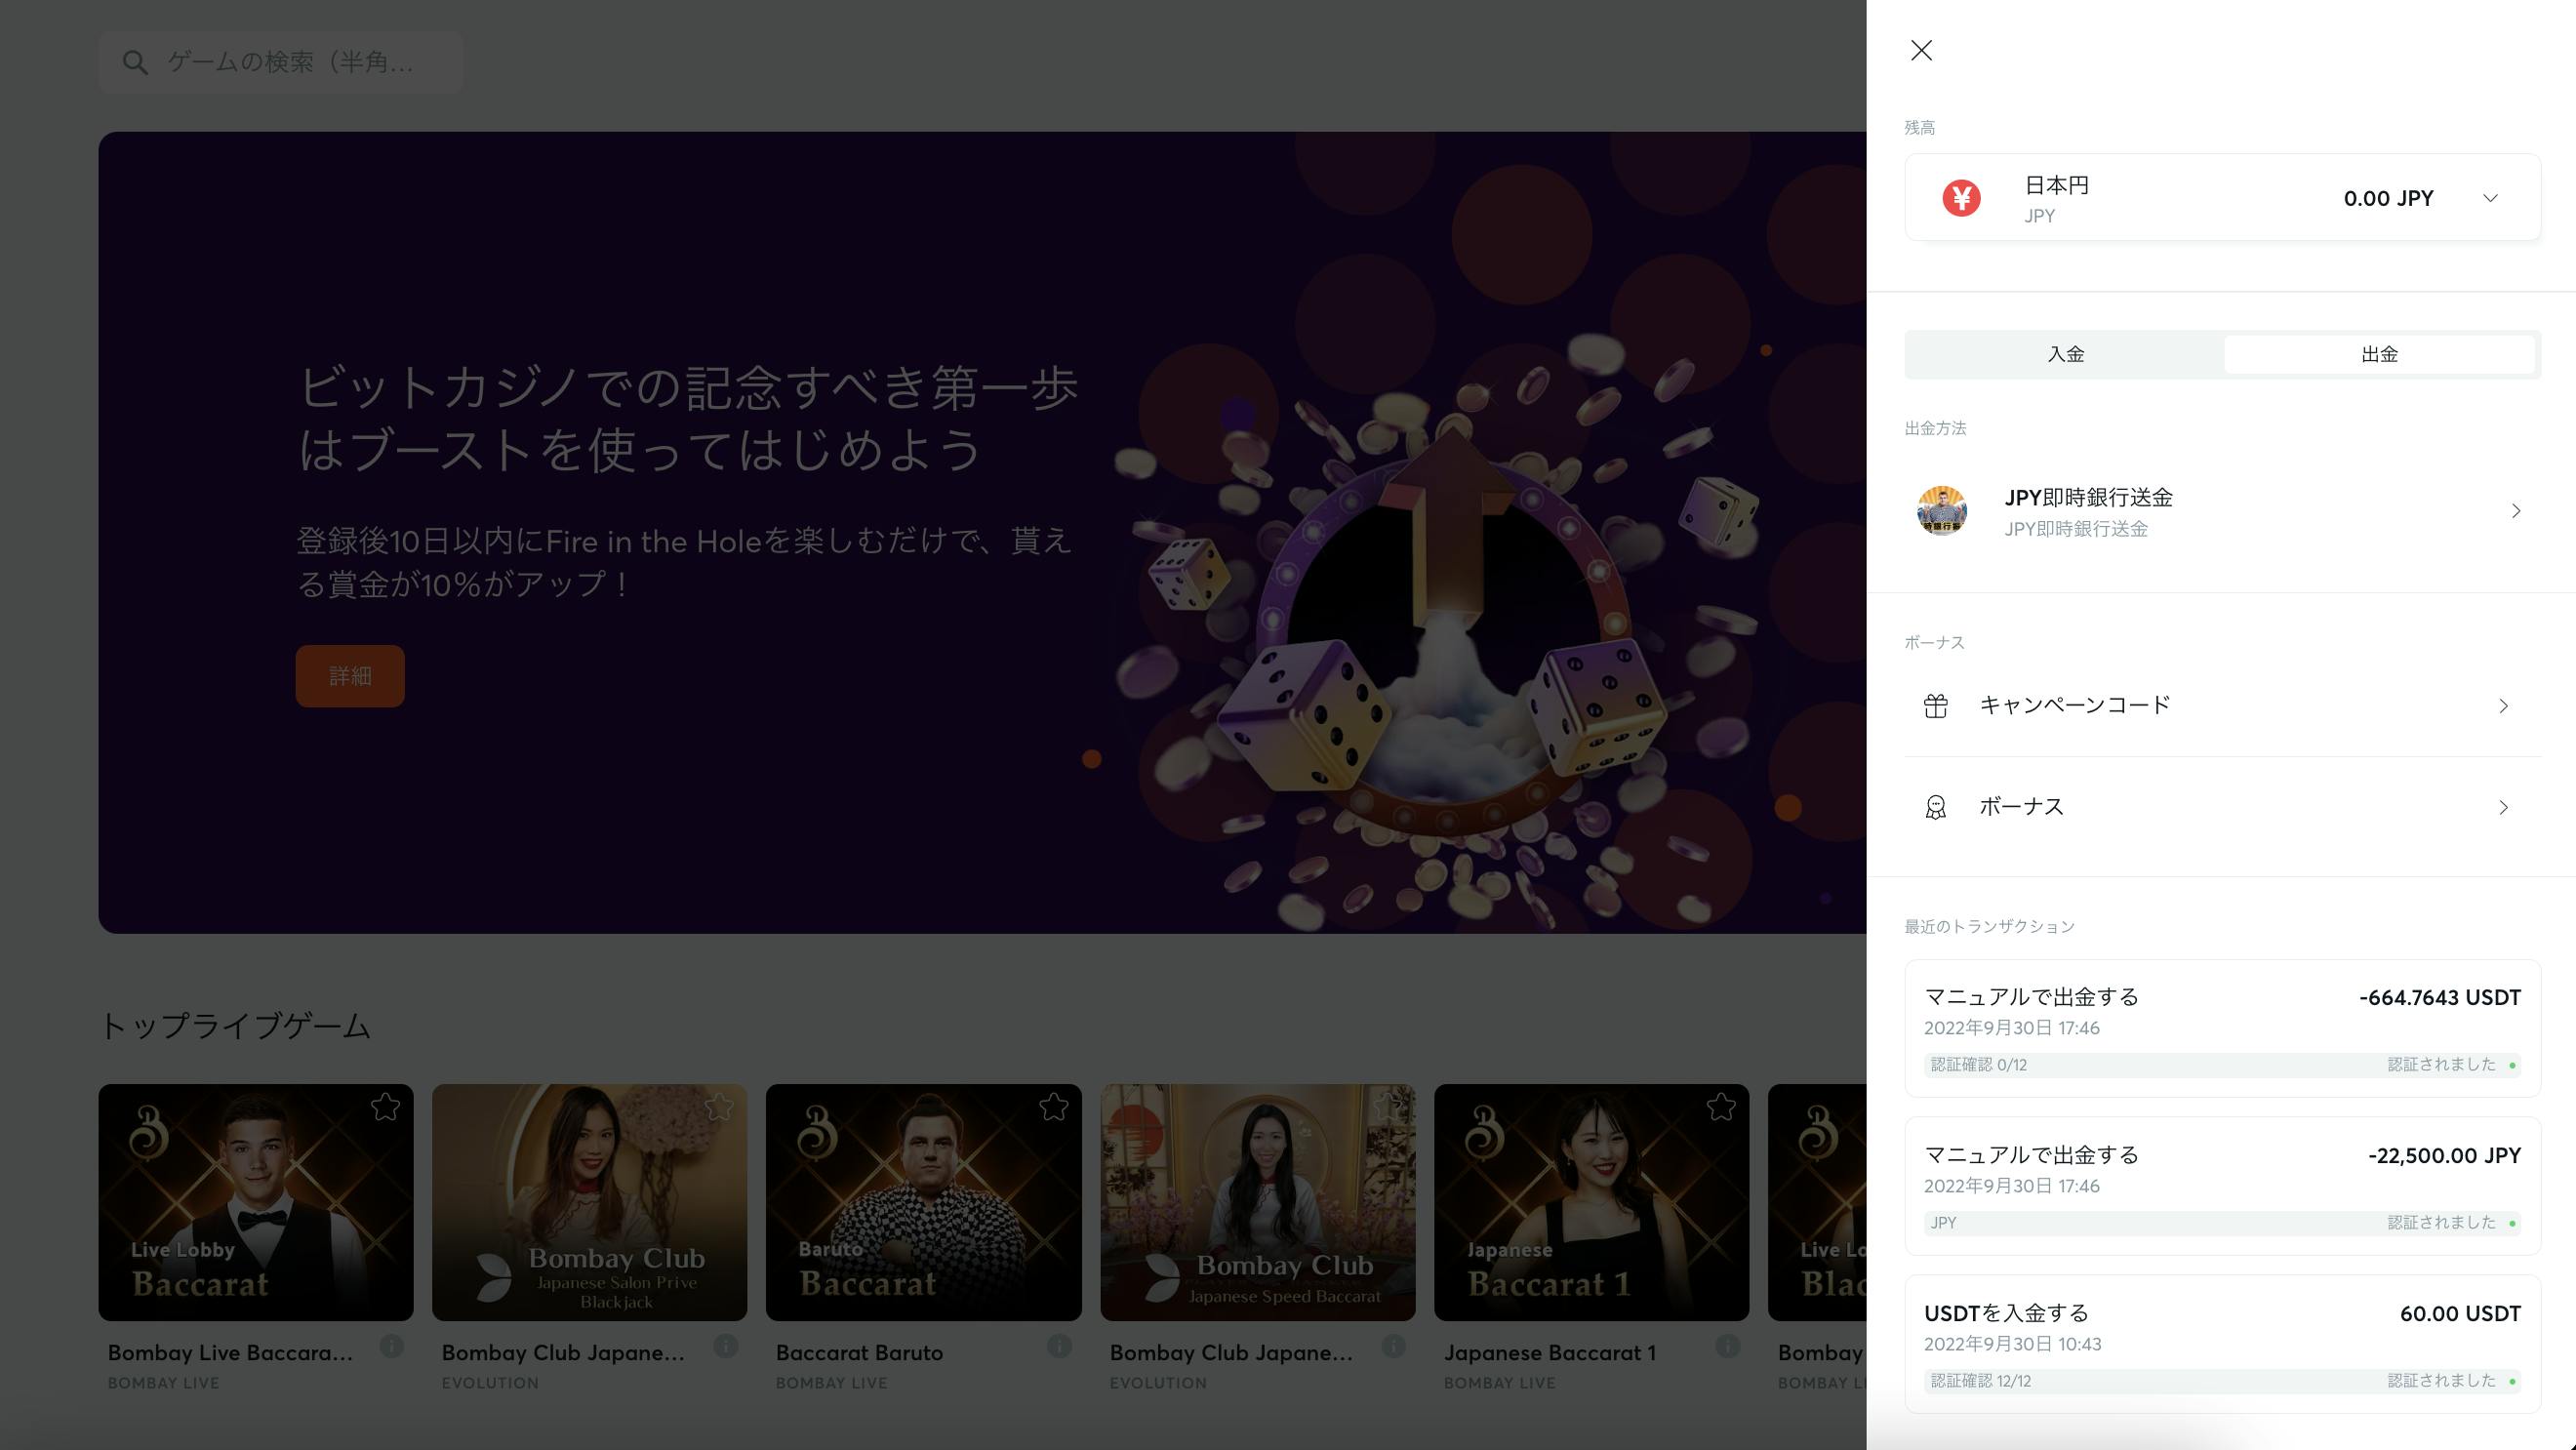Image resolution: width=2576 pixels, height=1450 pixels.
Task: Switch to the 入金 deposit tab
Action: 2065,354
